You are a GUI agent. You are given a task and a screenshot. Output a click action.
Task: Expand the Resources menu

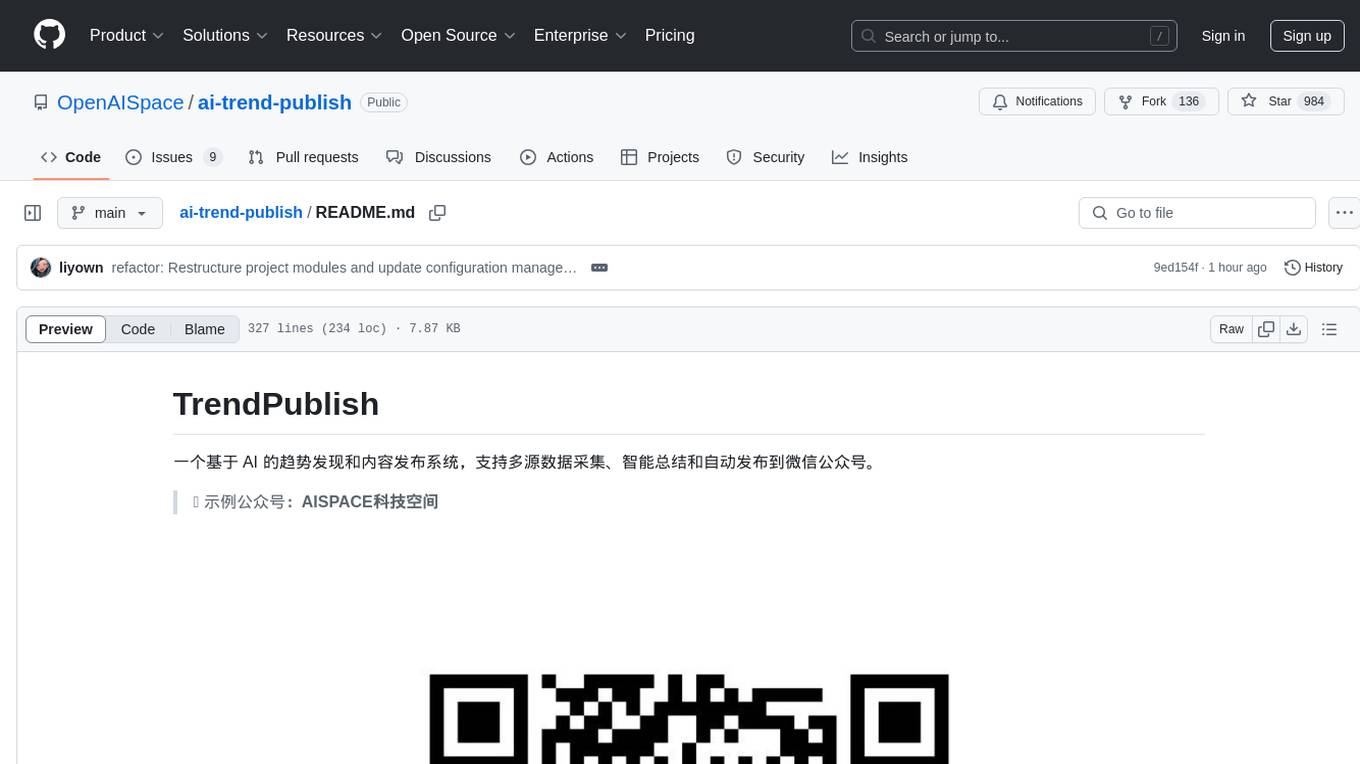click(334, 35)
